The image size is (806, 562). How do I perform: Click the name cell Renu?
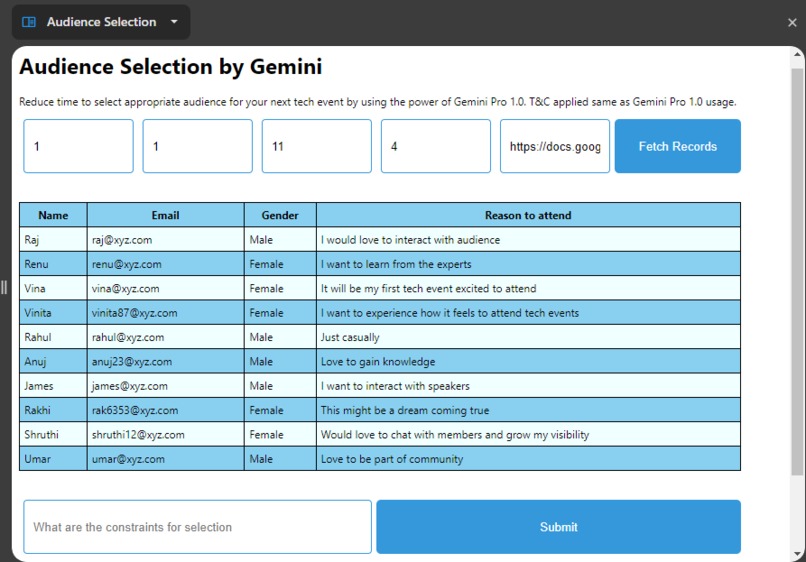(x=53, y=264)
